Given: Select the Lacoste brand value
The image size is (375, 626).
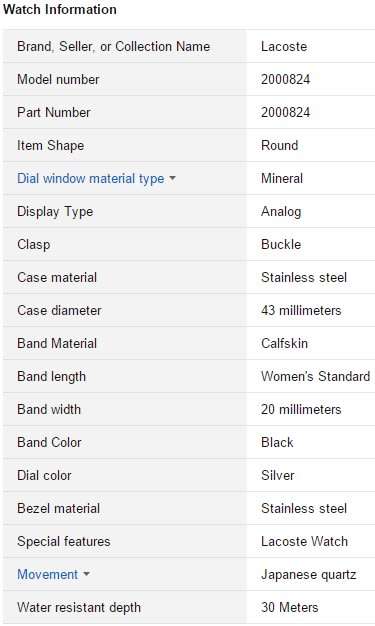Looking at the screenshot, I should pos(284,46).
